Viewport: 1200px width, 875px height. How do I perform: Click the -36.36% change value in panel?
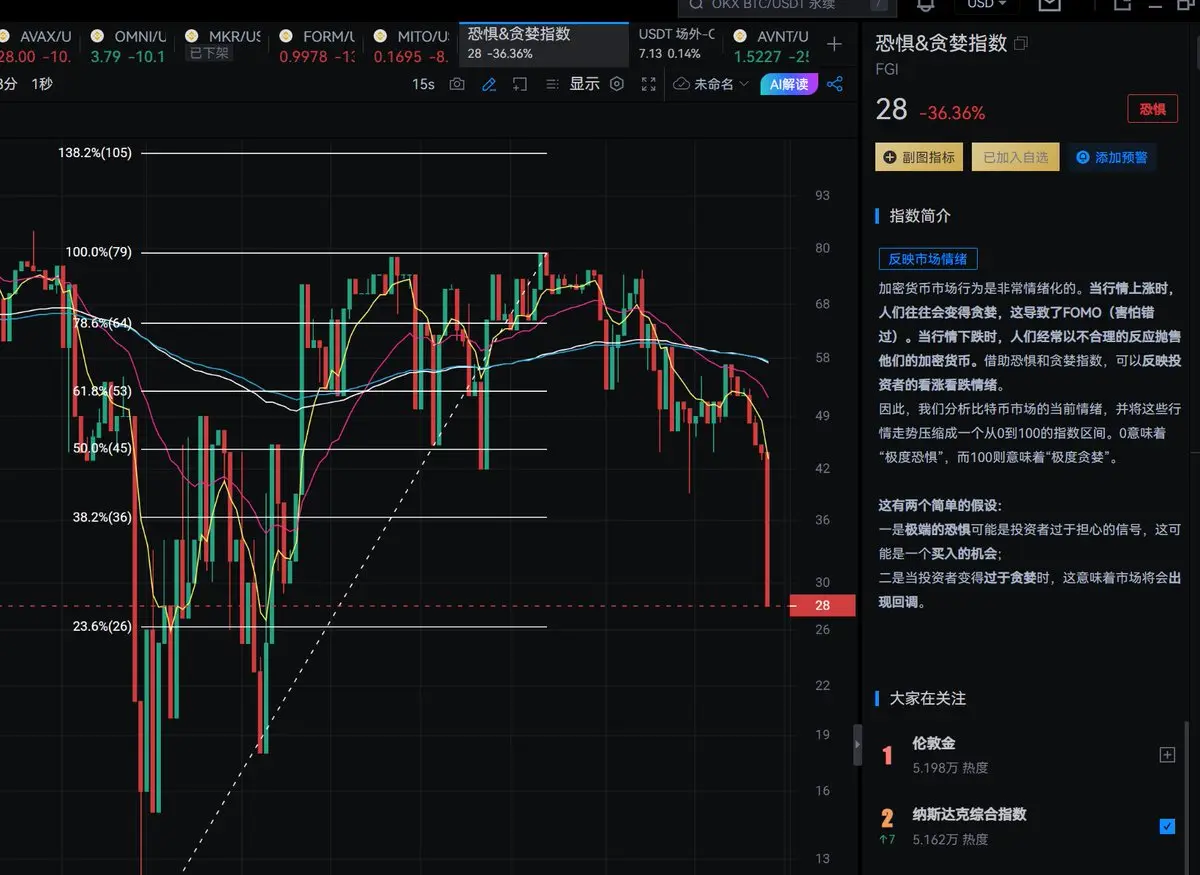[952, 113]
